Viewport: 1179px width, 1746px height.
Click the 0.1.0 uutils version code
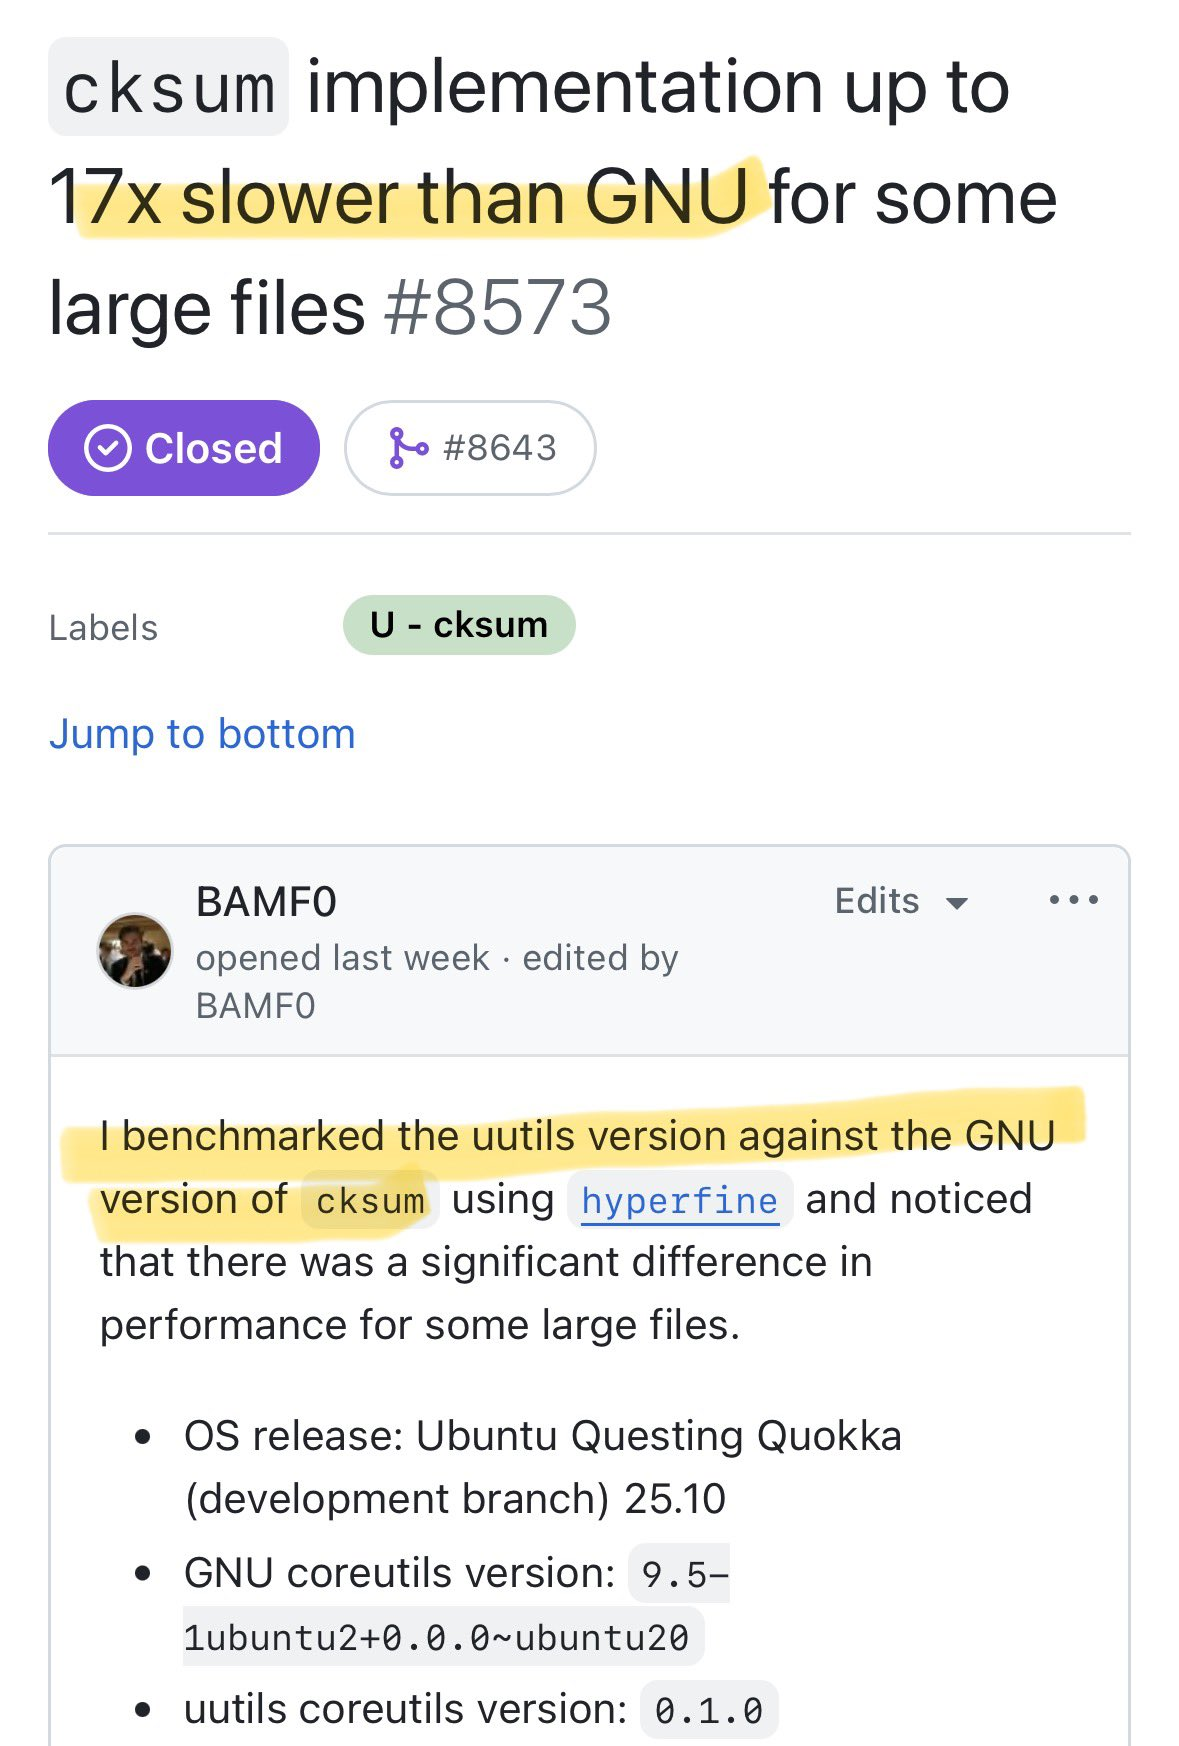click(709, 1711)
